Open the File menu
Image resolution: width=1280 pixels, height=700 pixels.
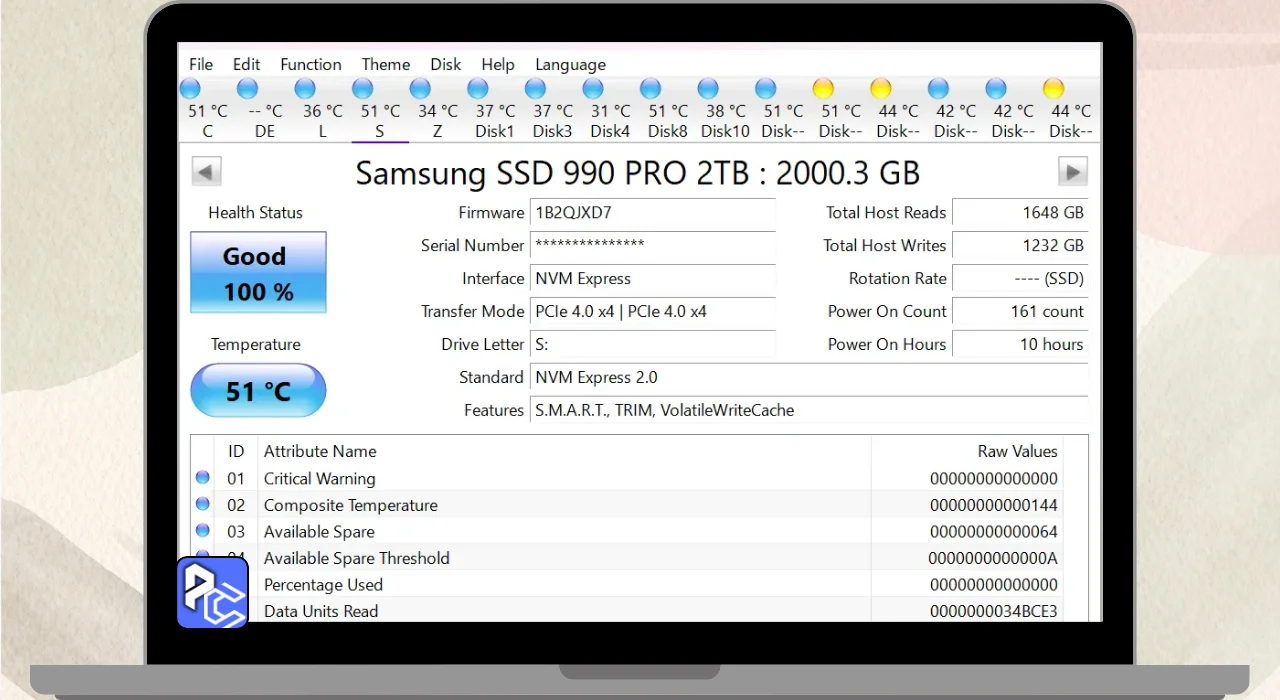(x=201, y=64)
